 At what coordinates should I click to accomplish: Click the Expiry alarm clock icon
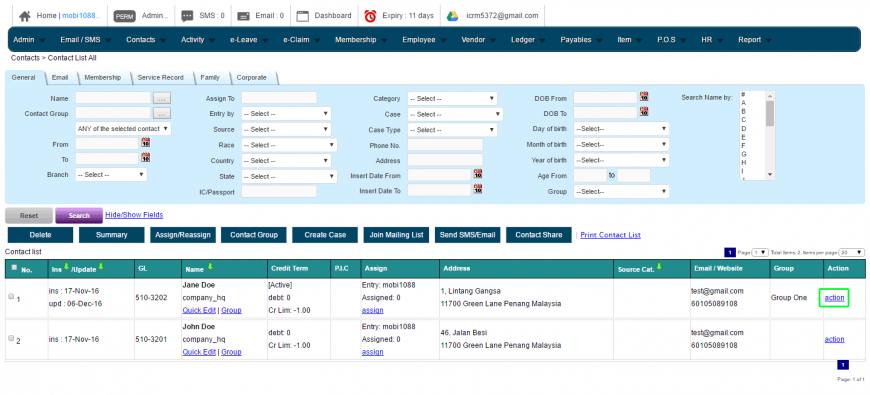tap(370, 16)
